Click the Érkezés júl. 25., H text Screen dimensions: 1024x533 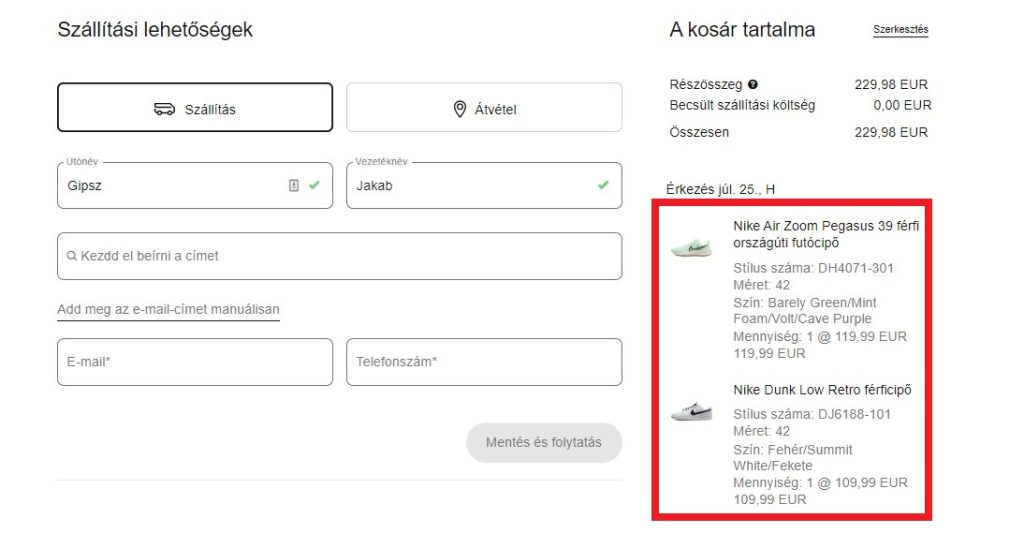tap(720, 189)
